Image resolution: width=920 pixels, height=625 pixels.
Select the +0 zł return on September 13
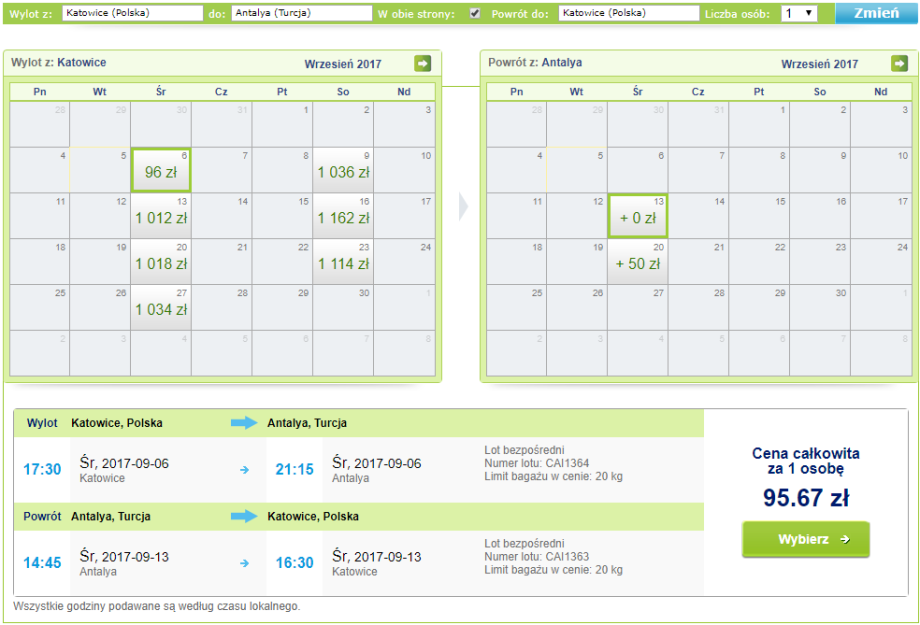[x=638, y=216]
